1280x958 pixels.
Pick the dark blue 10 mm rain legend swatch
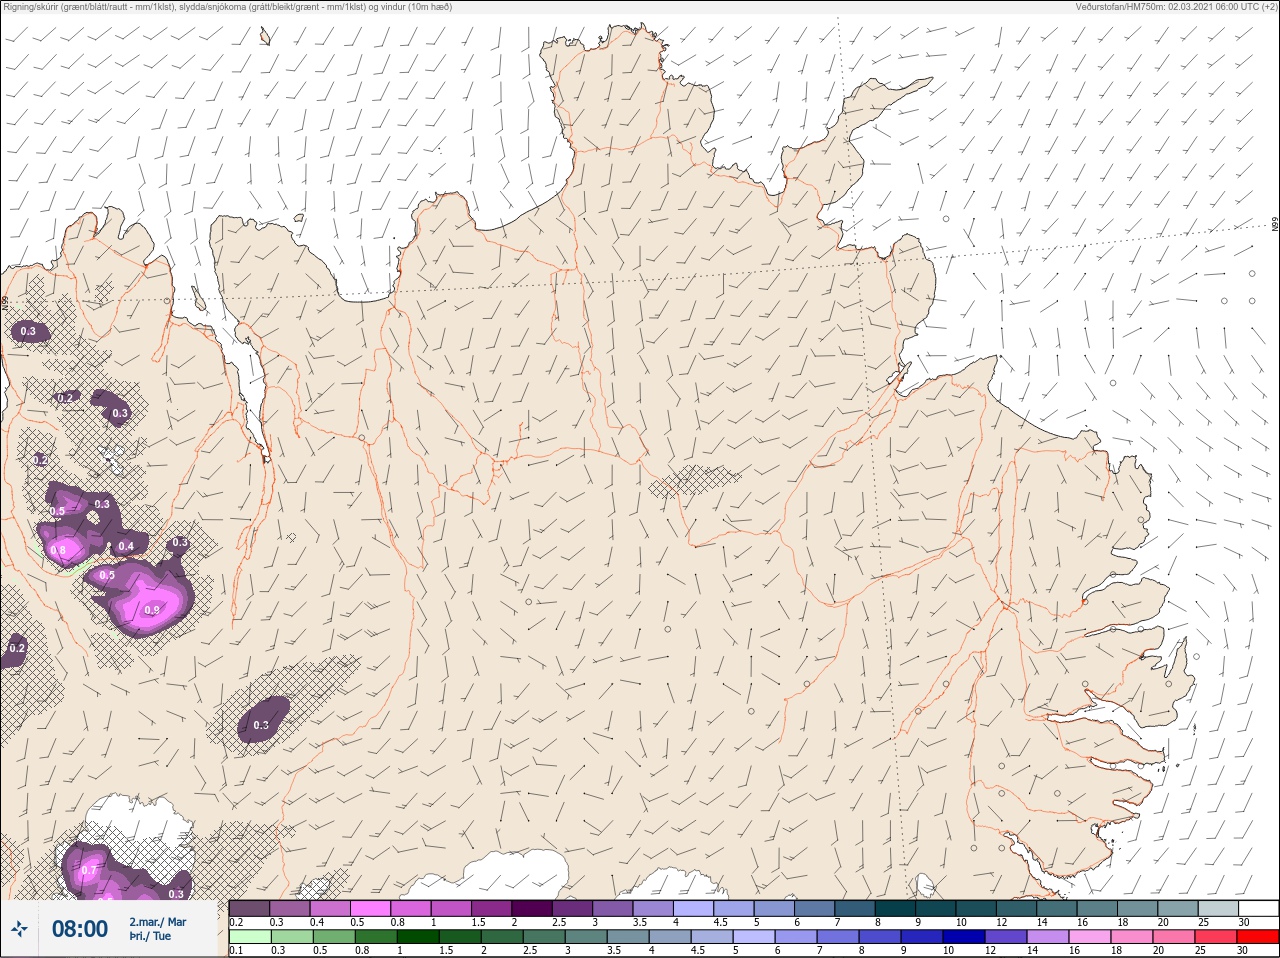pyautogui.click(x=965, y=937)
